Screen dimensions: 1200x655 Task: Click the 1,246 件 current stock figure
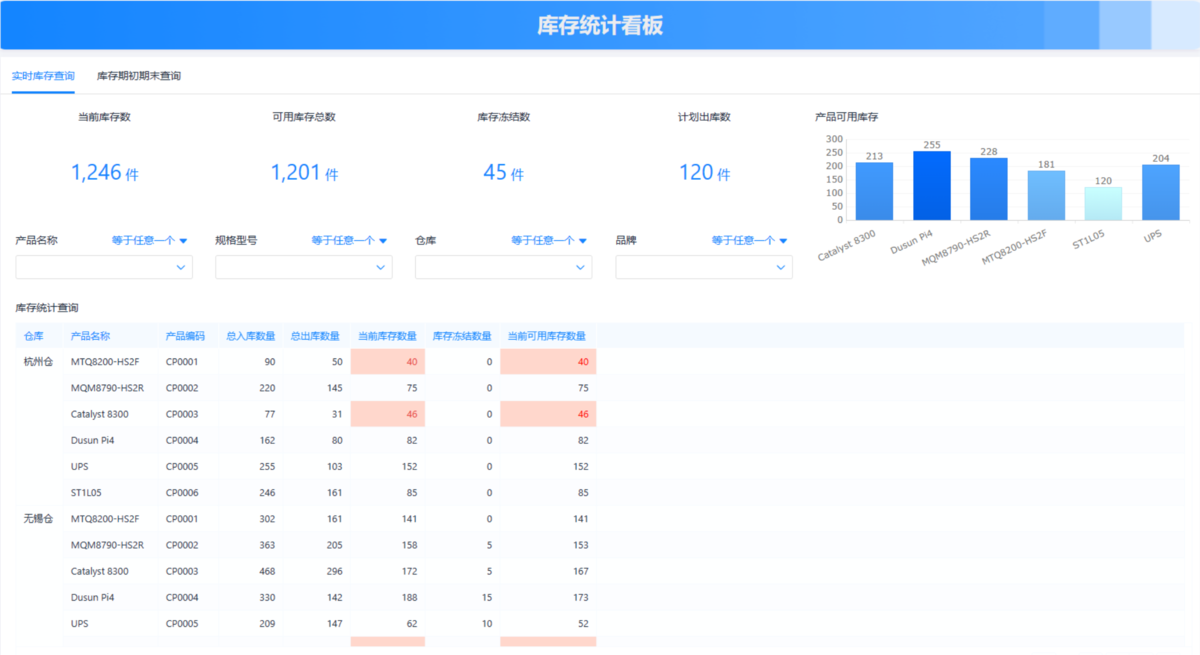104,173
